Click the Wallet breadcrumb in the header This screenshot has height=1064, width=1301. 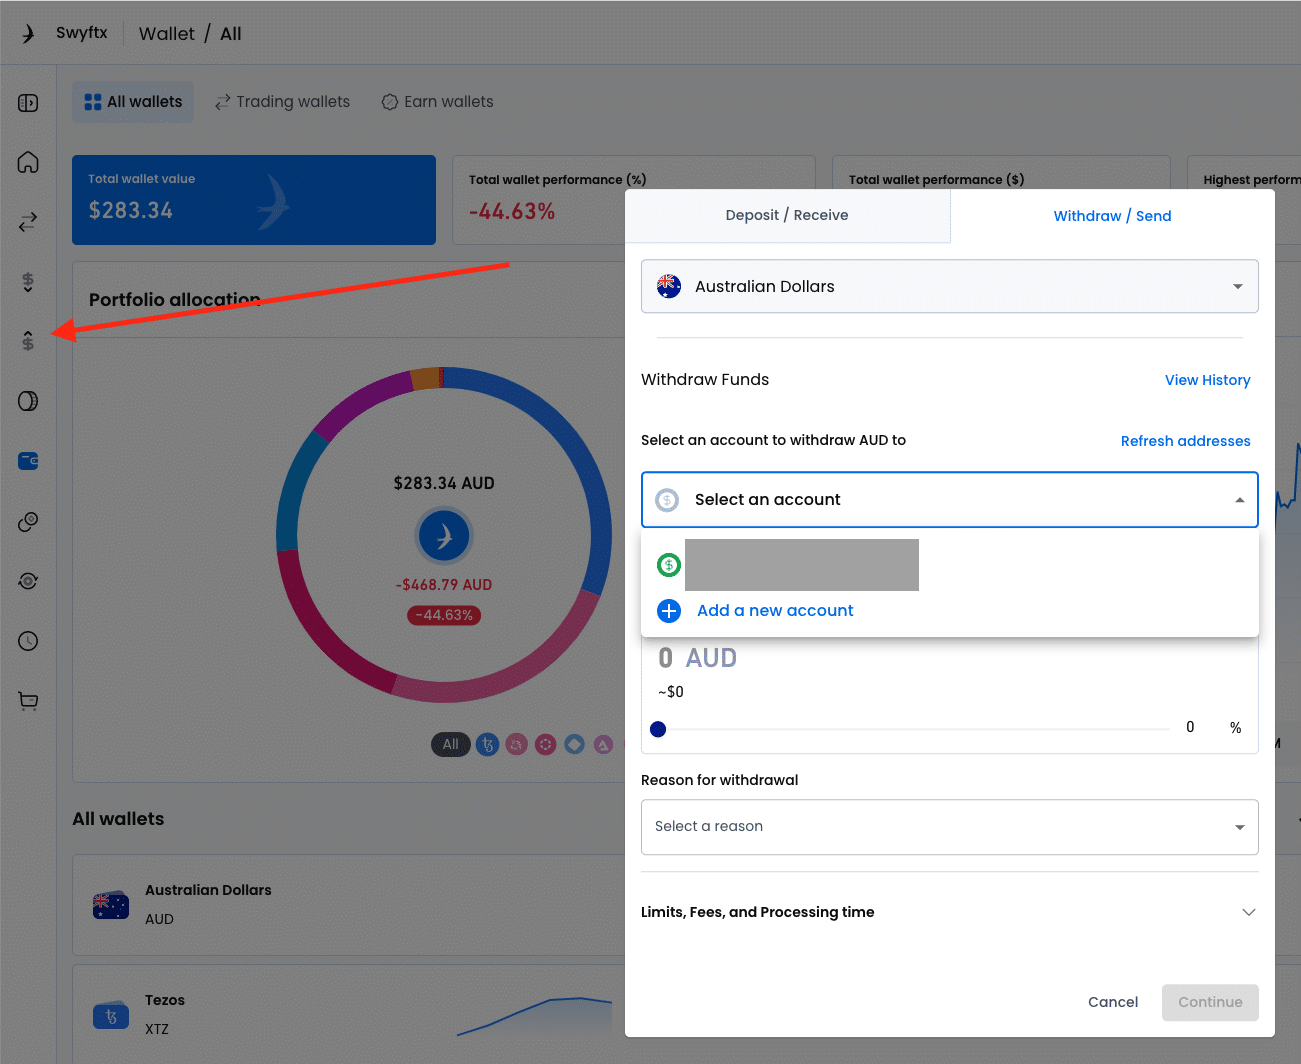(167, 34)
